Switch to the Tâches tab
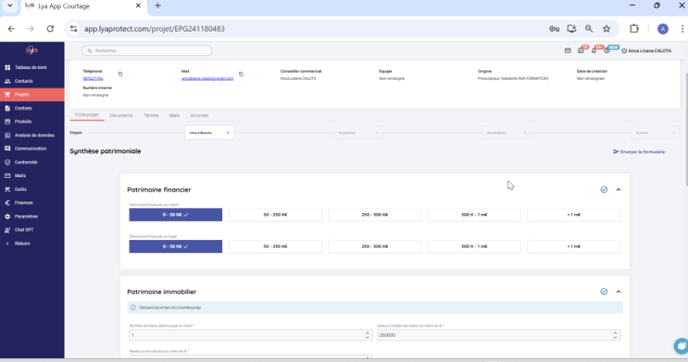 151,115
